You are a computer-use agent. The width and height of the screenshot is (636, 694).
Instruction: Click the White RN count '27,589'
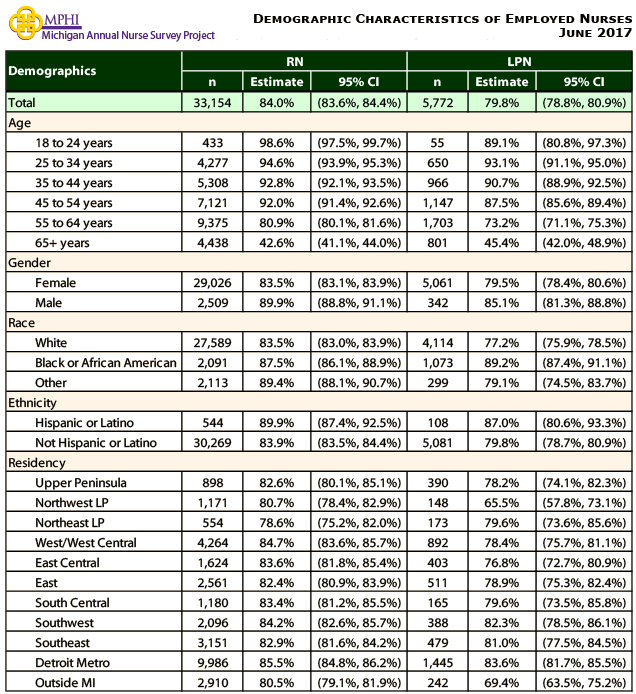coord(212,343)
